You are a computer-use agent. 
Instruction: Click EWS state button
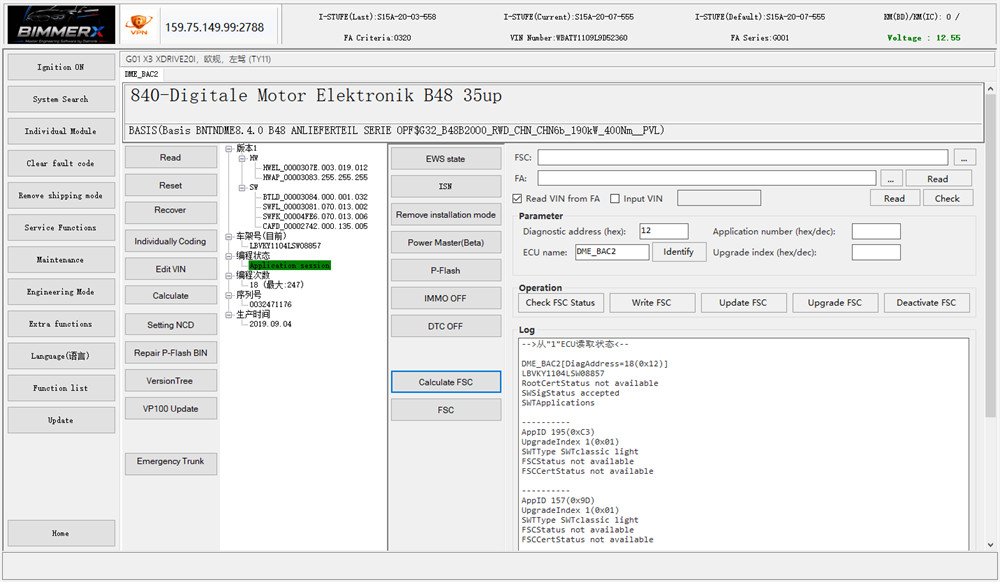click(x=446, y=159)
